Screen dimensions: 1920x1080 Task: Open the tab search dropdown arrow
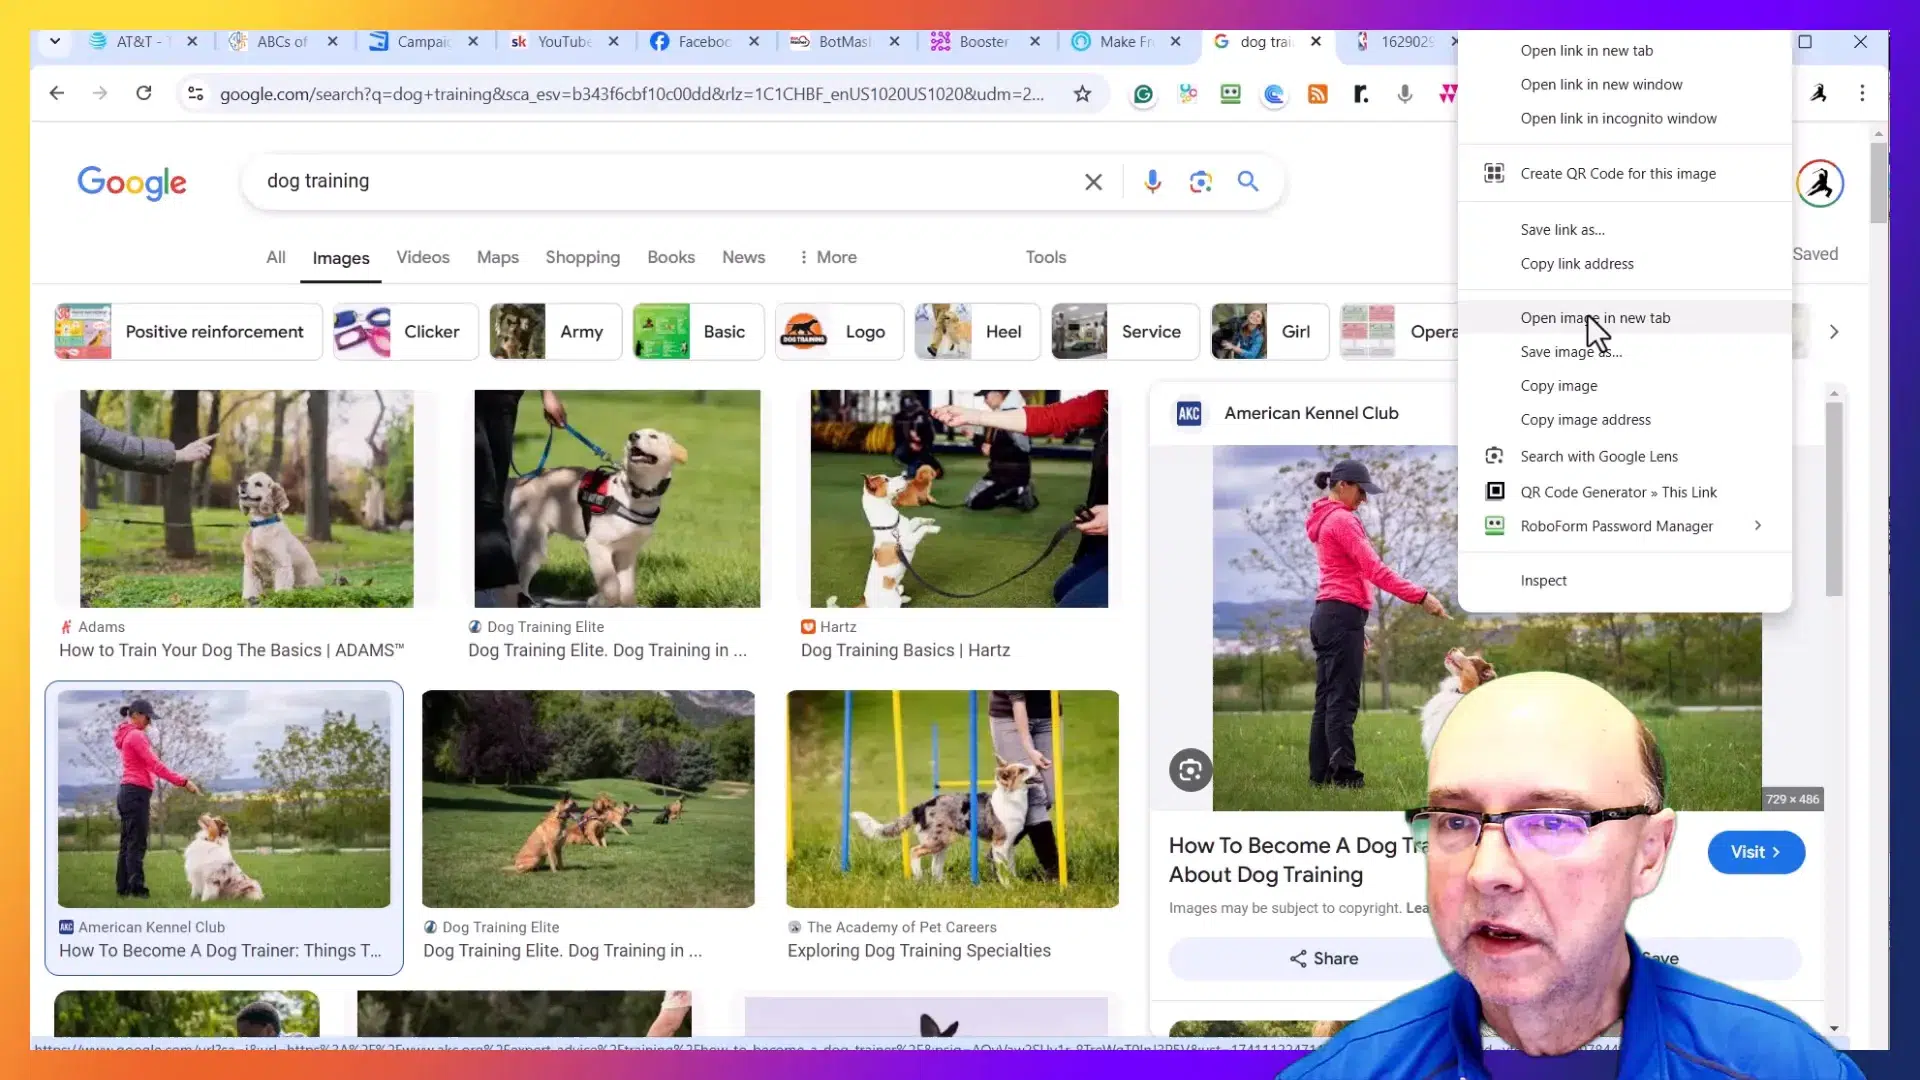(x=55, y=41)
